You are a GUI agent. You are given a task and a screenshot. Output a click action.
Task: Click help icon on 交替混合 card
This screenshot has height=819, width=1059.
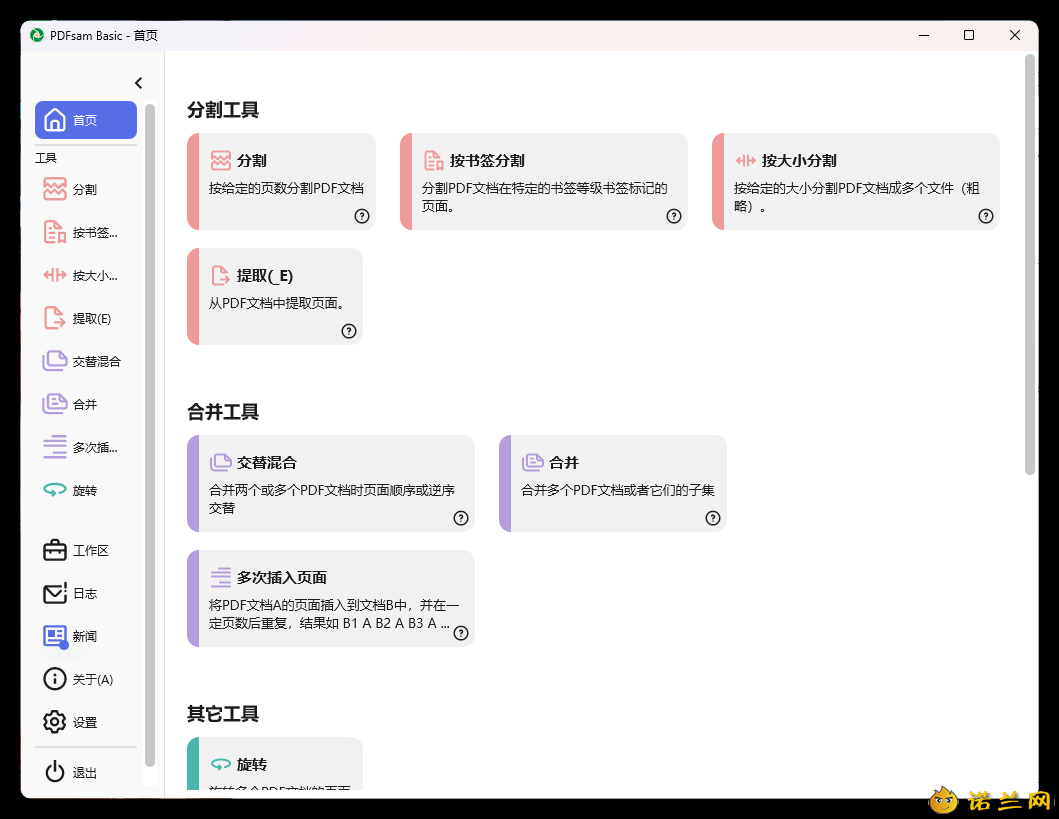pos(461,518)
